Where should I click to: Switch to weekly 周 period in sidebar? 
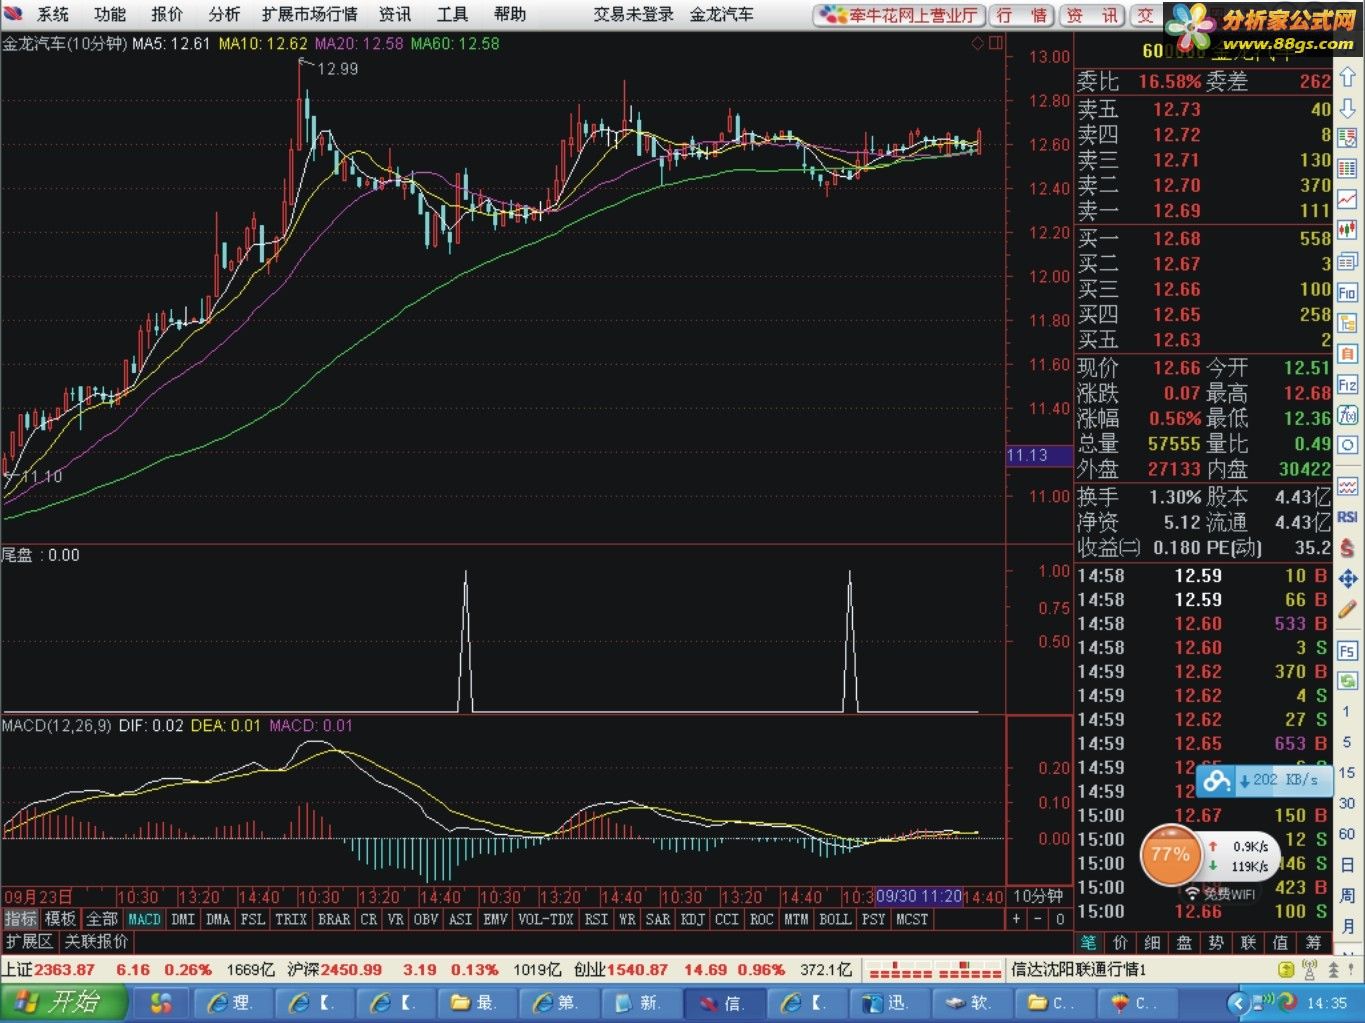pos(1347,896)
